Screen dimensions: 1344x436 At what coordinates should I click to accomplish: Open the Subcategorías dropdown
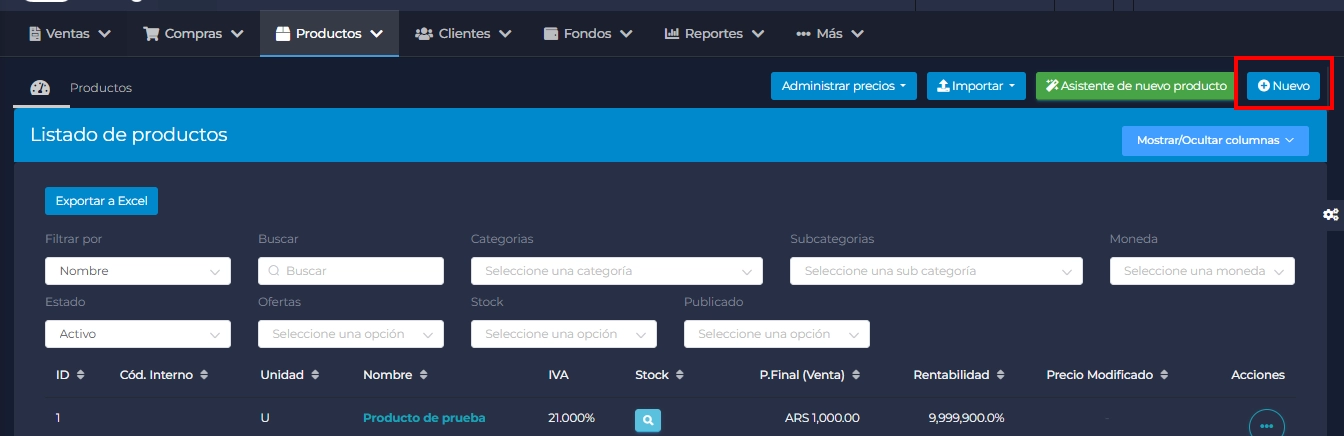(936, 271)
